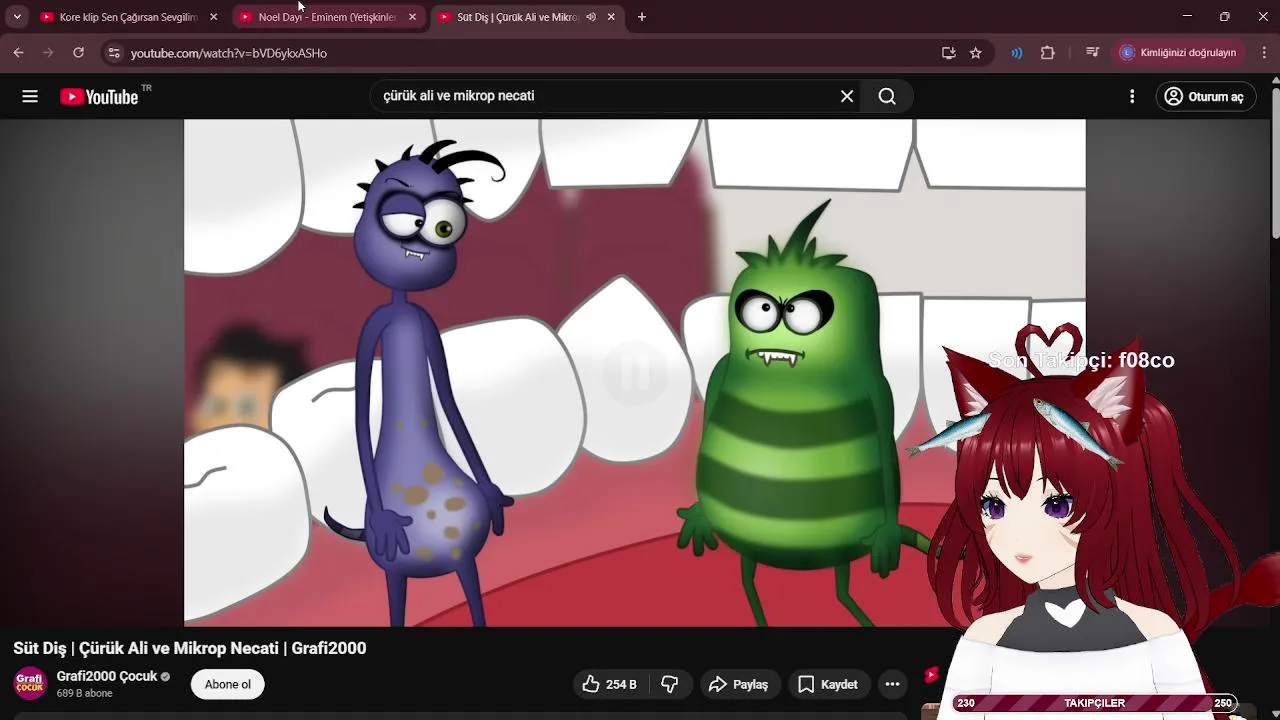Open site information icon in address bar
The image size is (1280, 720).
[x=114, y=53]
